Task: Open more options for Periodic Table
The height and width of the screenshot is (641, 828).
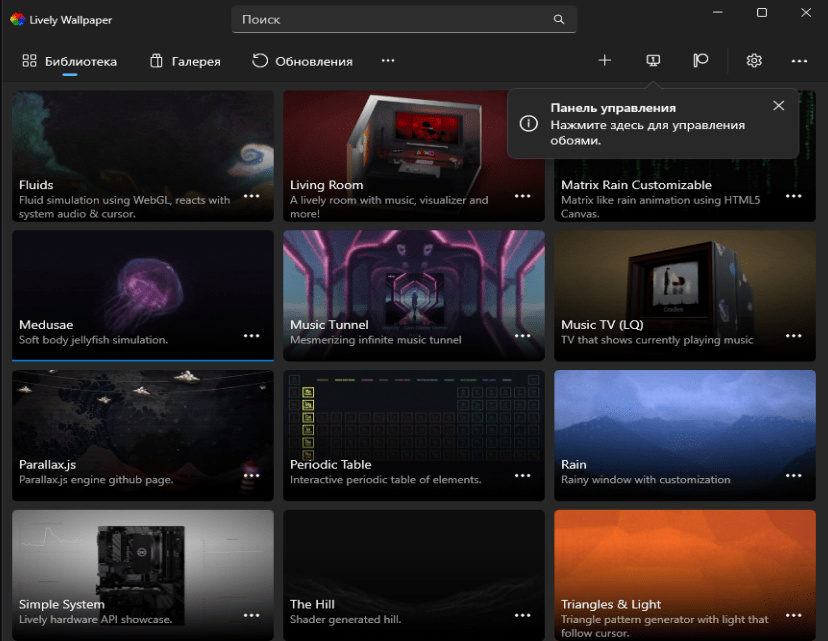Action: click(x=522, y=475)
